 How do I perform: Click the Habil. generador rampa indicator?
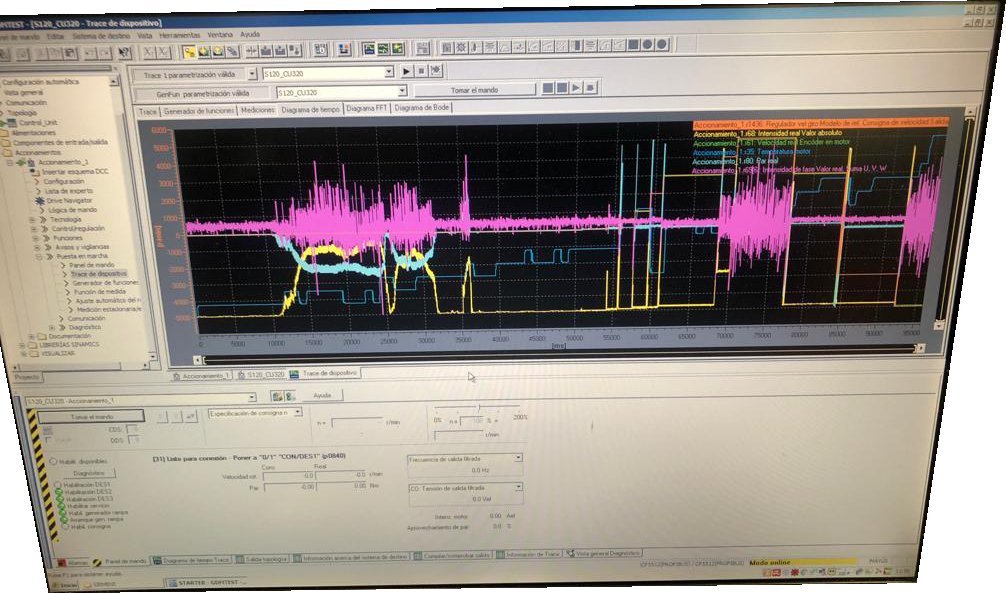pyautogui.click(x=62, y=513)
